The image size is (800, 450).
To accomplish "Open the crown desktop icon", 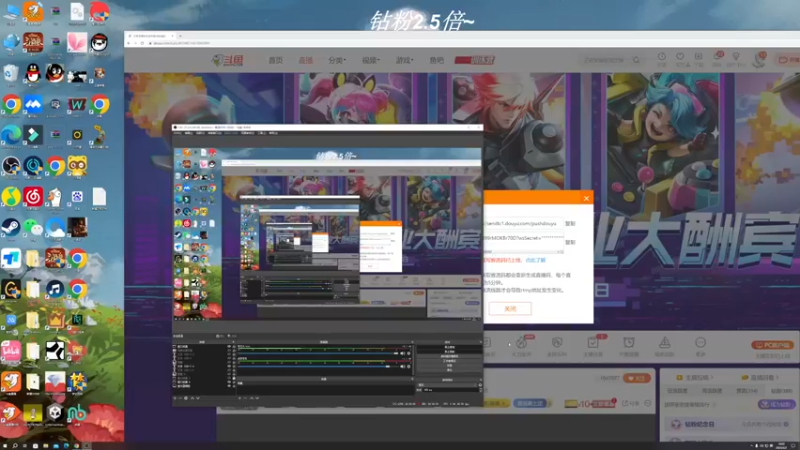I will click(55, 320).
